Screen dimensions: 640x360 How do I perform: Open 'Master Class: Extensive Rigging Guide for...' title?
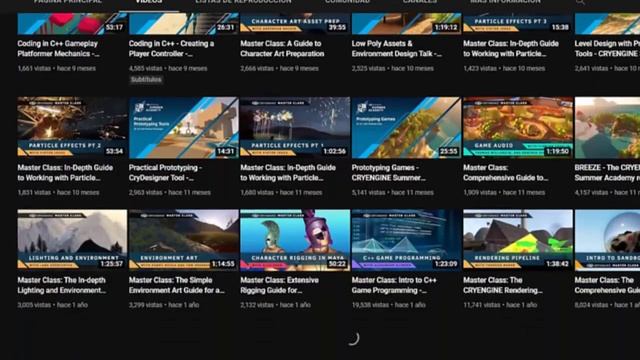(x=280, y=285)
